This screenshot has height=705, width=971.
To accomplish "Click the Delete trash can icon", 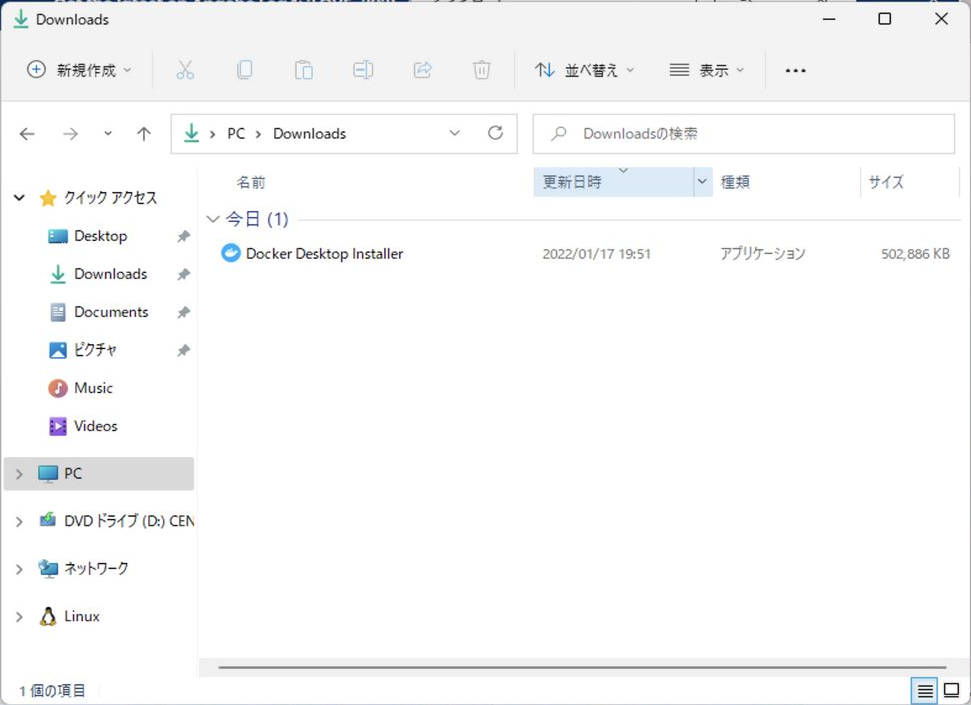I will pyautogui.click(x=481, y=70).
